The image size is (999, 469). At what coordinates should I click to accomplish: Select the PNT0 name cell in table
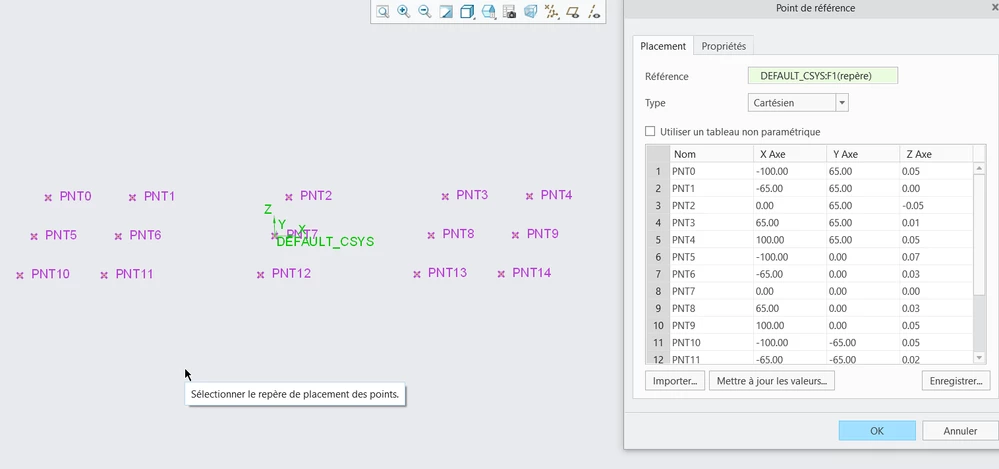point(711,171)
